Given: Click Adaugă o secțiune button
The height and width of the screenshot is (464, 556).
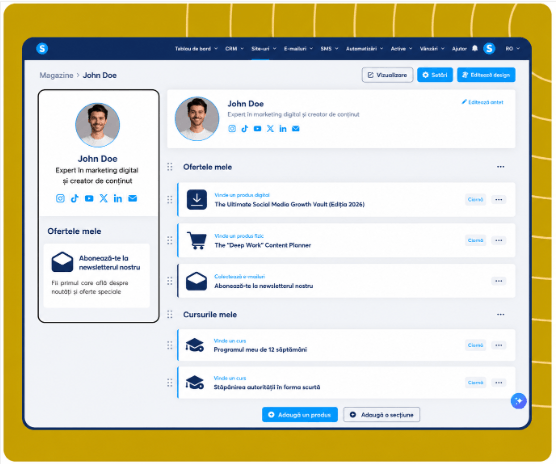Looking at the screenshot, I should coord(382,414).
